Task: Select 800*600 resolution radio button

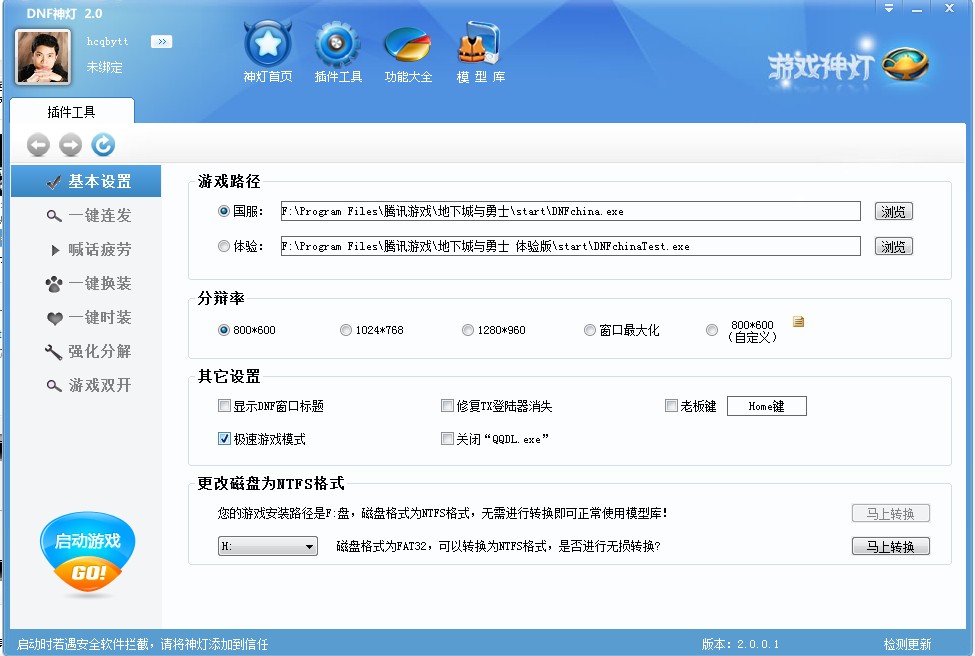Action: tap(224, 330)
